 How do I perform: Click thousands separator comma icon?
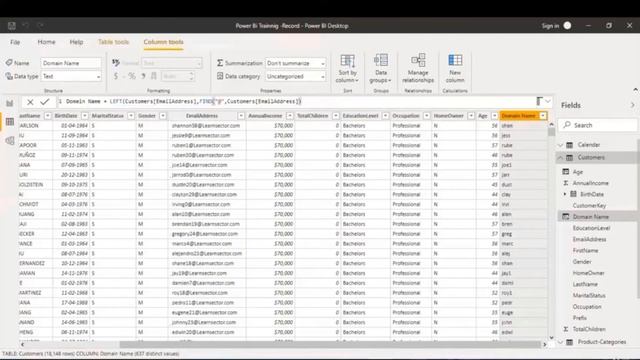tap(143, 76)
